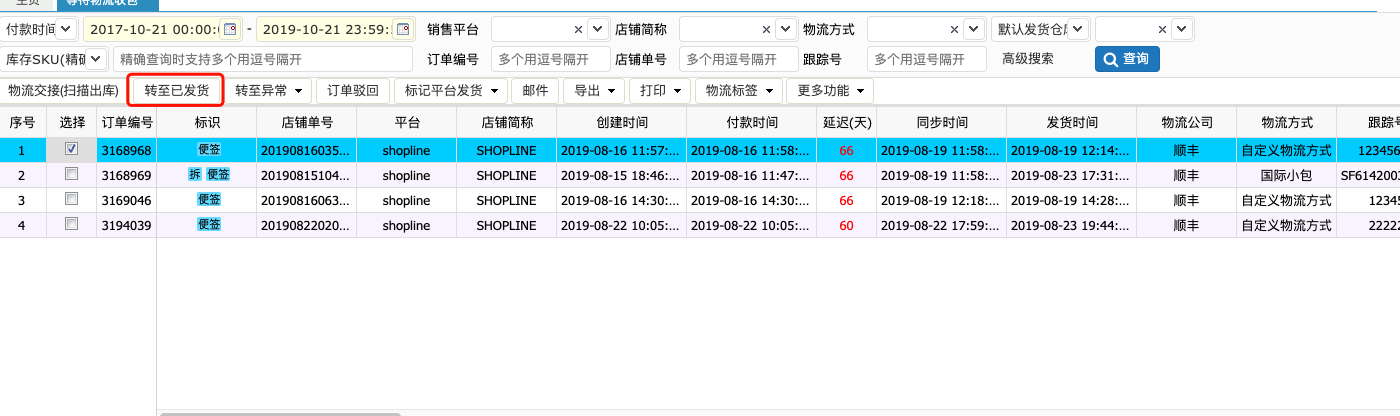This screenshot has width=1400, height=416.
Task: Click the 物流公司 column header
Action: coord(1186,122)
